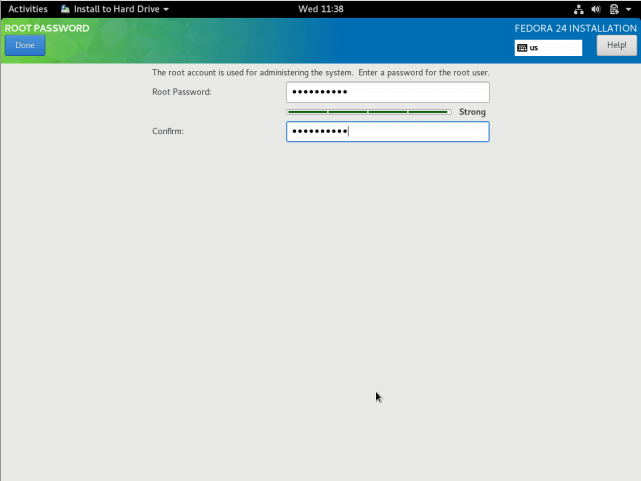The height and width of the screenshot is (481, 641).
Task: Expand the system menu arrow
Action: pyautogui.click(x=628, y=9)
